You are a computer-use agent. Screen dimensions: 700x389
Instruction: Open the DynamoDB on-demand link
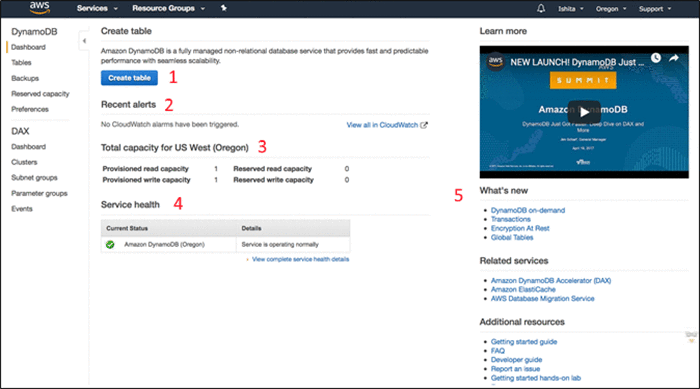[x=528, y=210]
